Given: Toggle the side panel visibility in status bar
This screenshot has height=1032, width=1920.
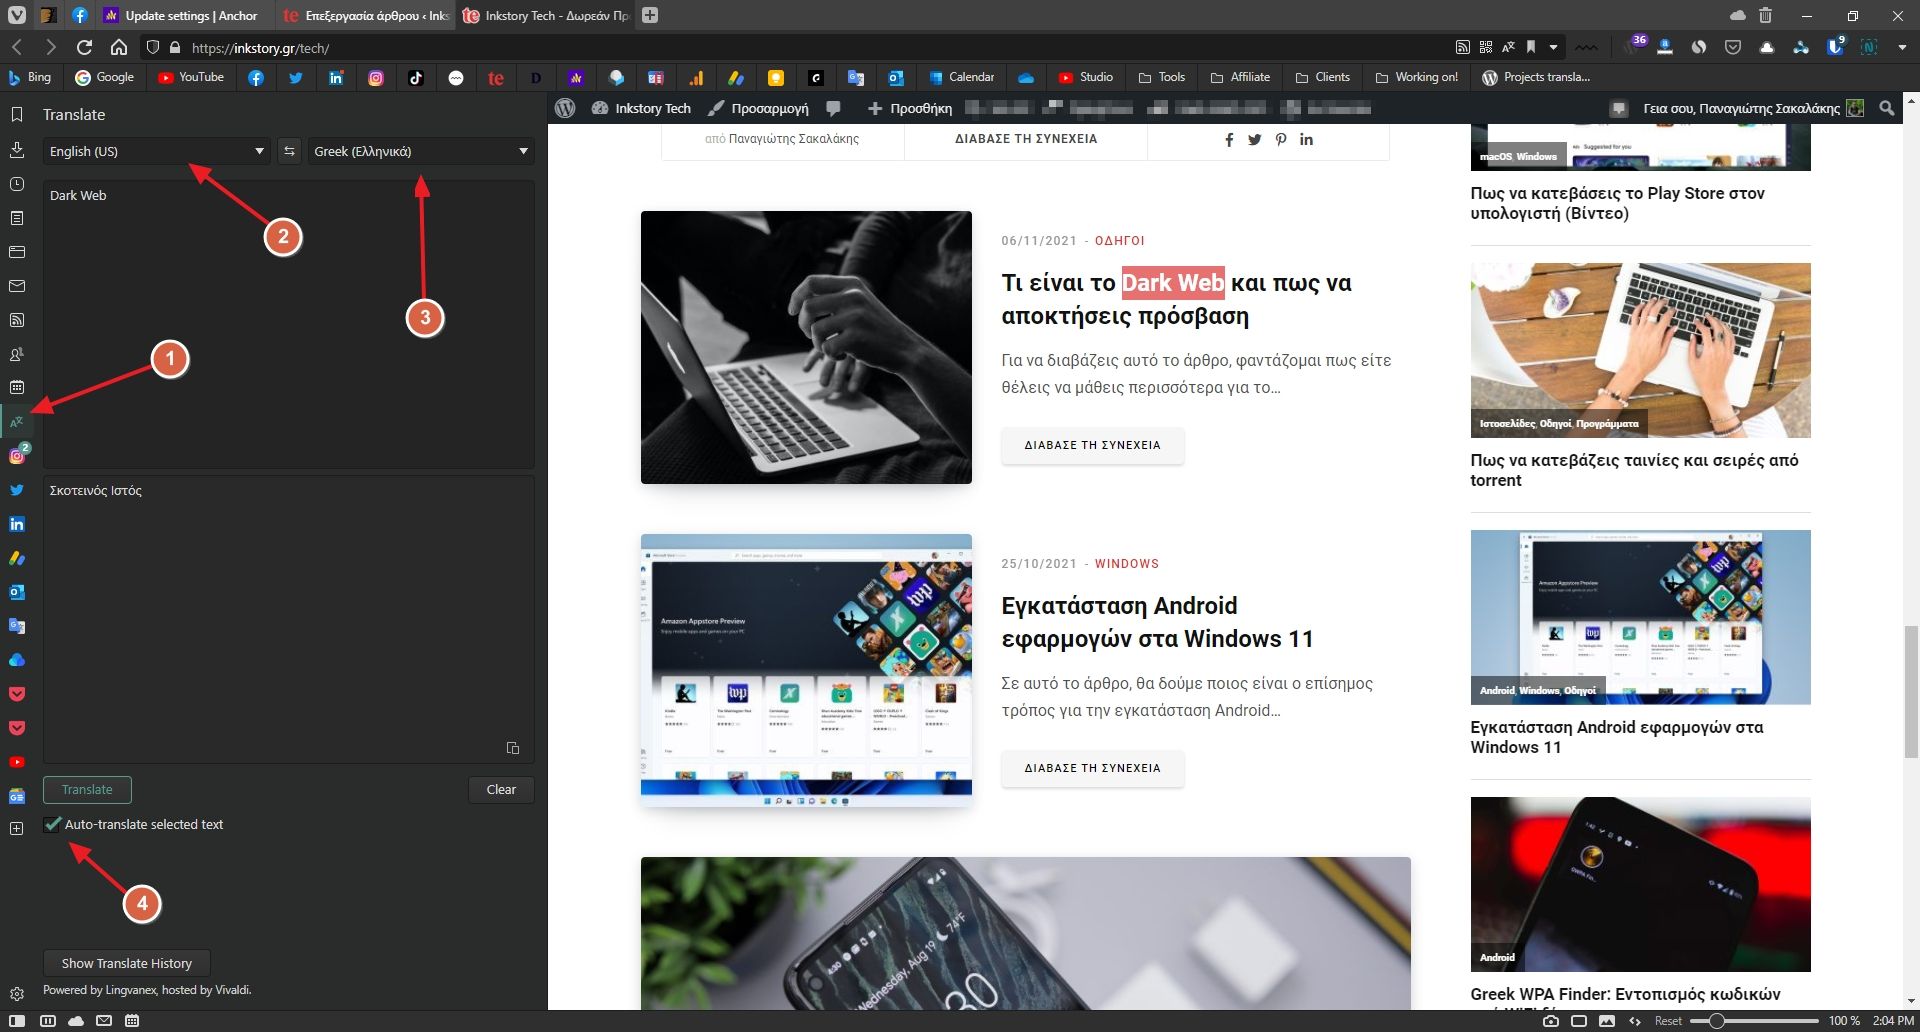Looking at the screenshot, I should [x=17, y=1021].
